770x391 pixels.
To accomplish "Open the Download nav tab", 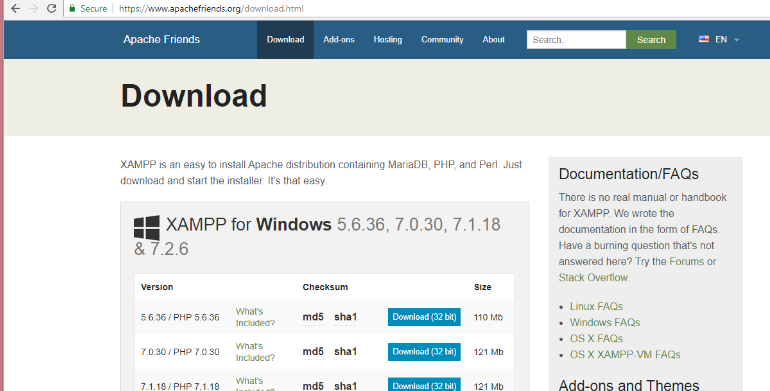I will pyautogui.click(x=285, y=39).
